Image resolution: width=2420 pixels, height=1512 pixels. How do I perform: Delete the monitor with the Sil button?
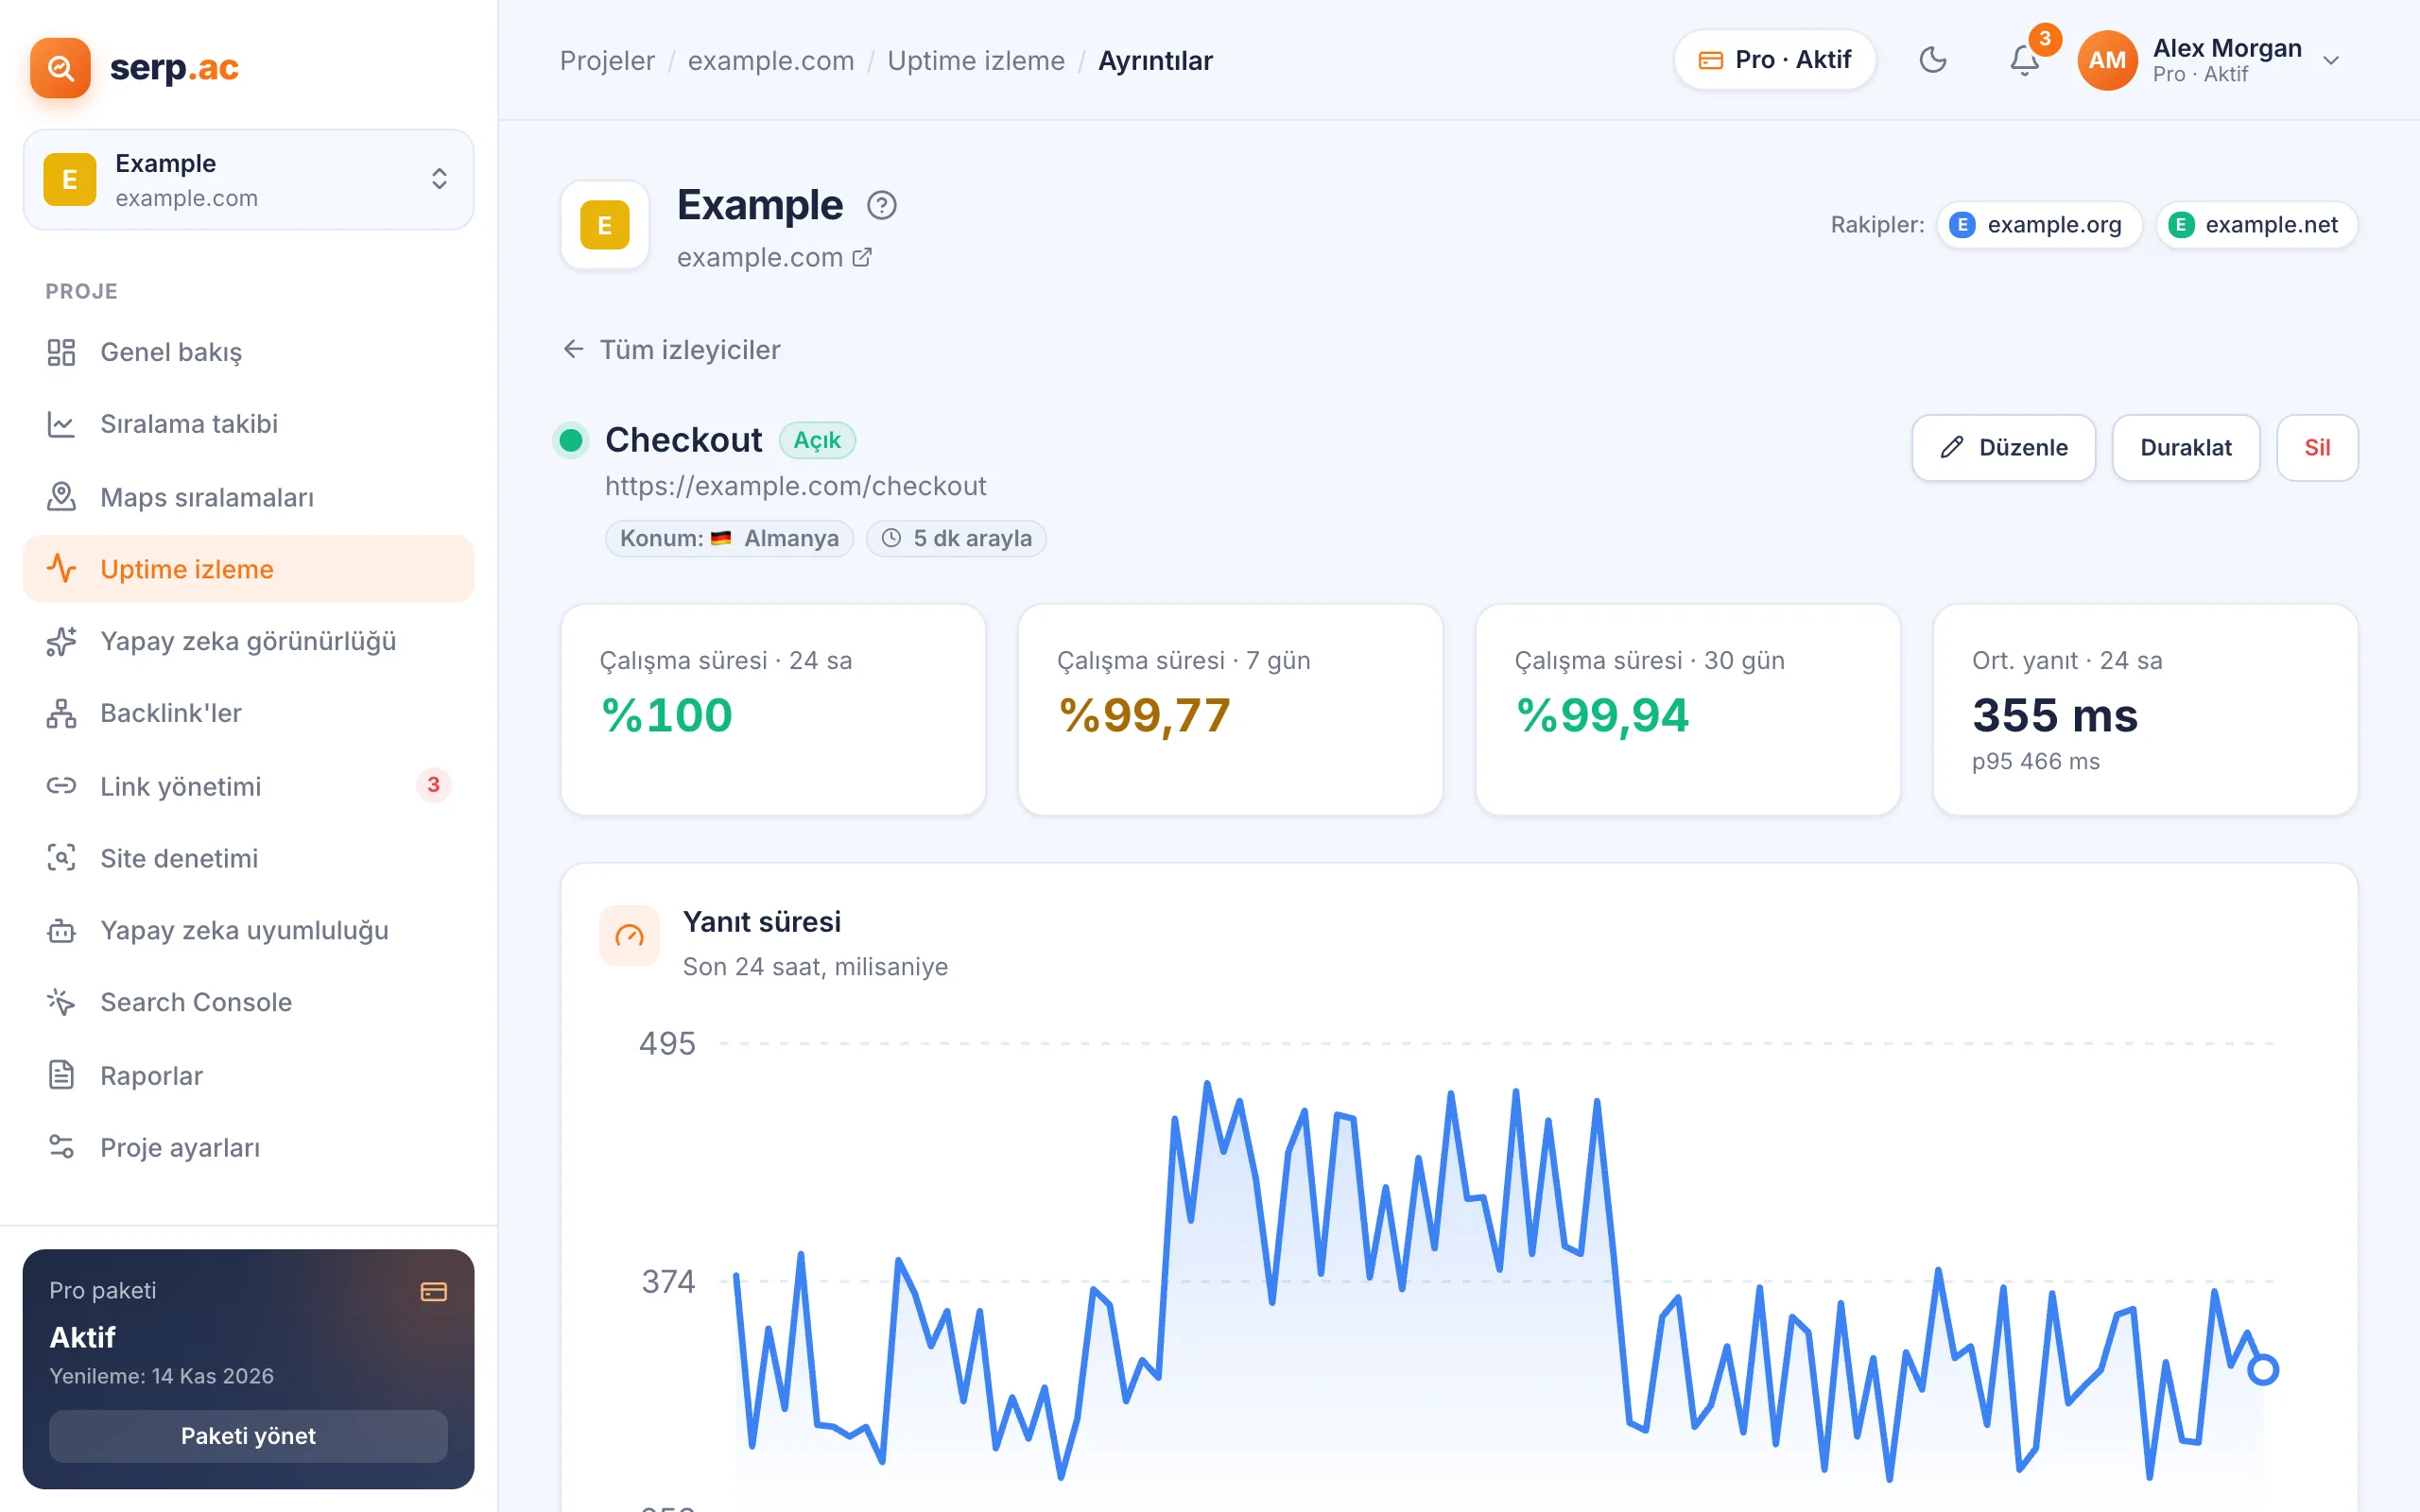(2317, 448)
